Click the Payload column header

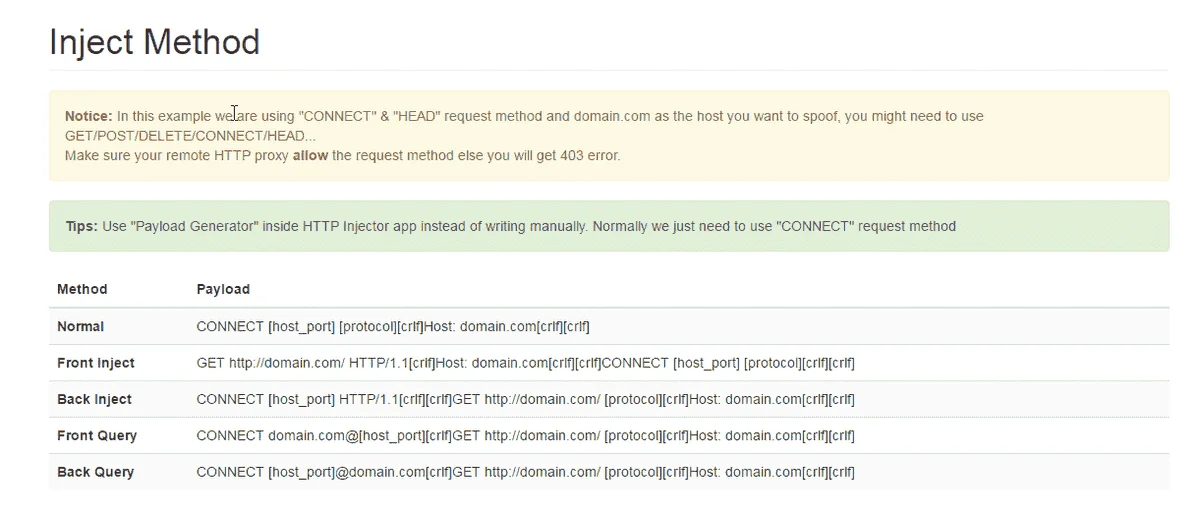pyautogui.click(x=223, y=289)
